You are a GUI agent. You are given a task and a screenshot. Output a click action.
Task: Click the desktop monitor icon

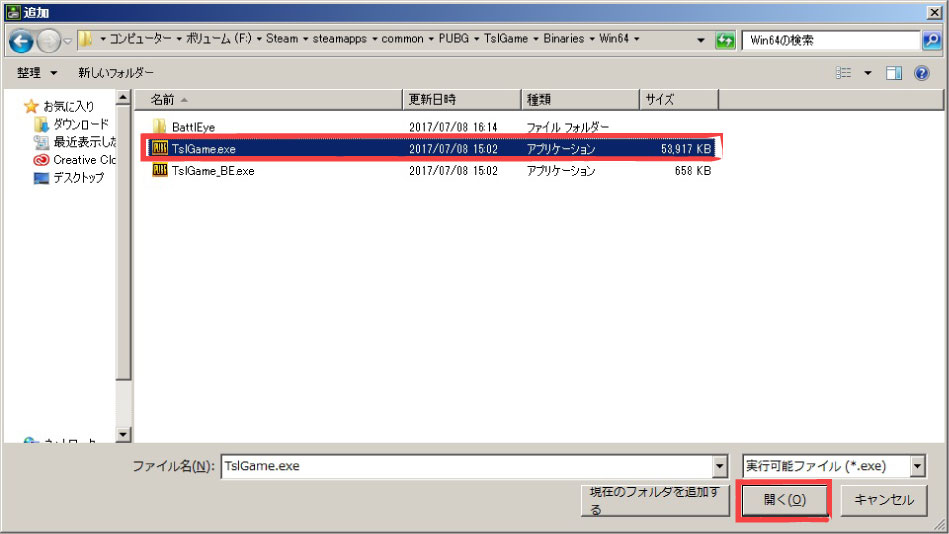(x=41, y=178)
